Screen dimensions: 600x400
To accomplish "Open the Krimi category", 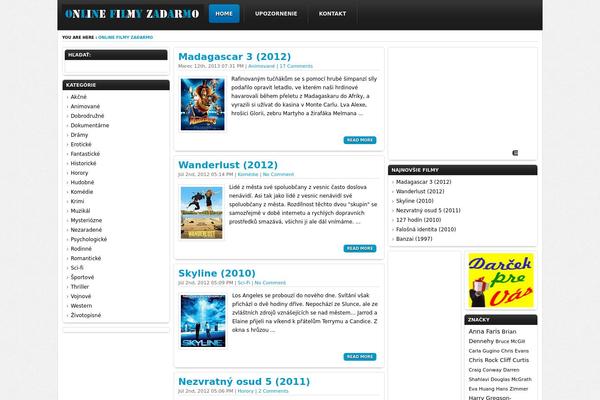I will tap(77, 201).
